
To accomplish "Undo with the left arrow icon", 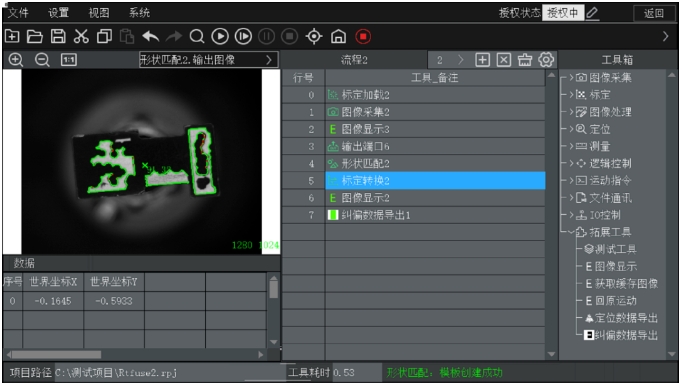I will coord(150,36).
